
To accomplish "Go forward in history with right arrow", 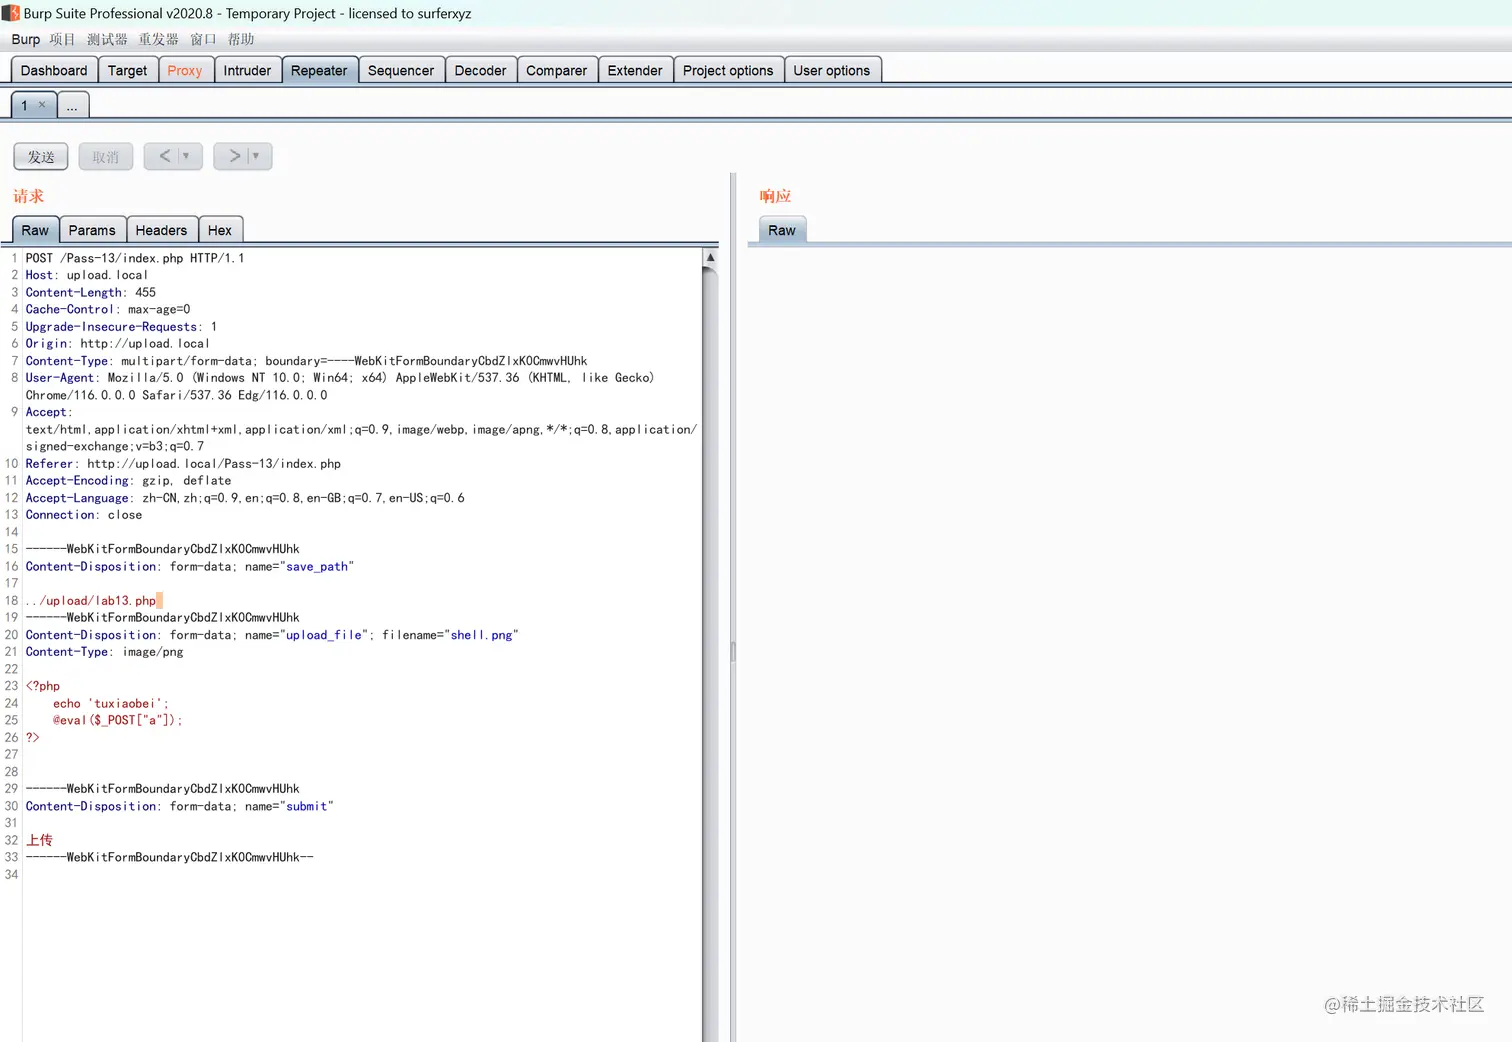I will tap(234, 156).
